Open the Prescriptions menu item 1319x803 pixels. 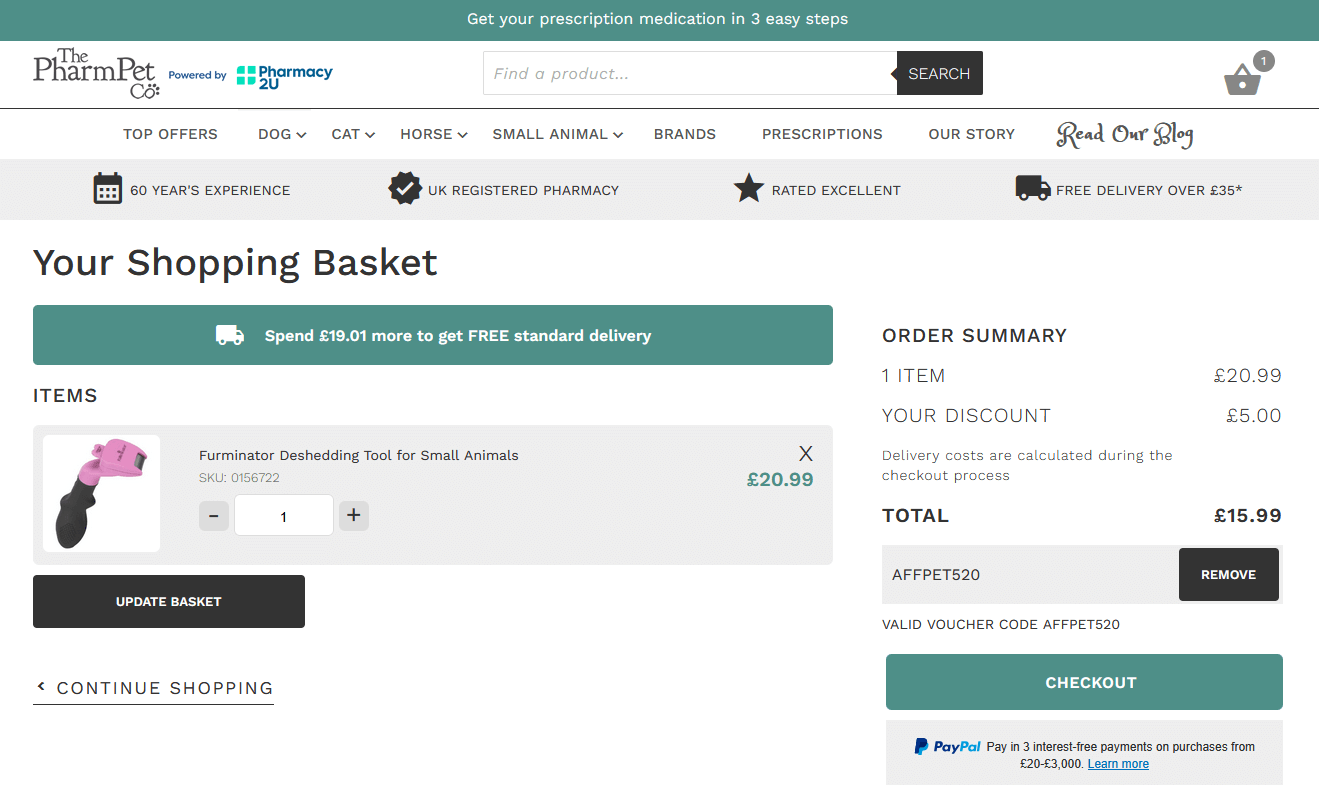(x=822, y=134)
